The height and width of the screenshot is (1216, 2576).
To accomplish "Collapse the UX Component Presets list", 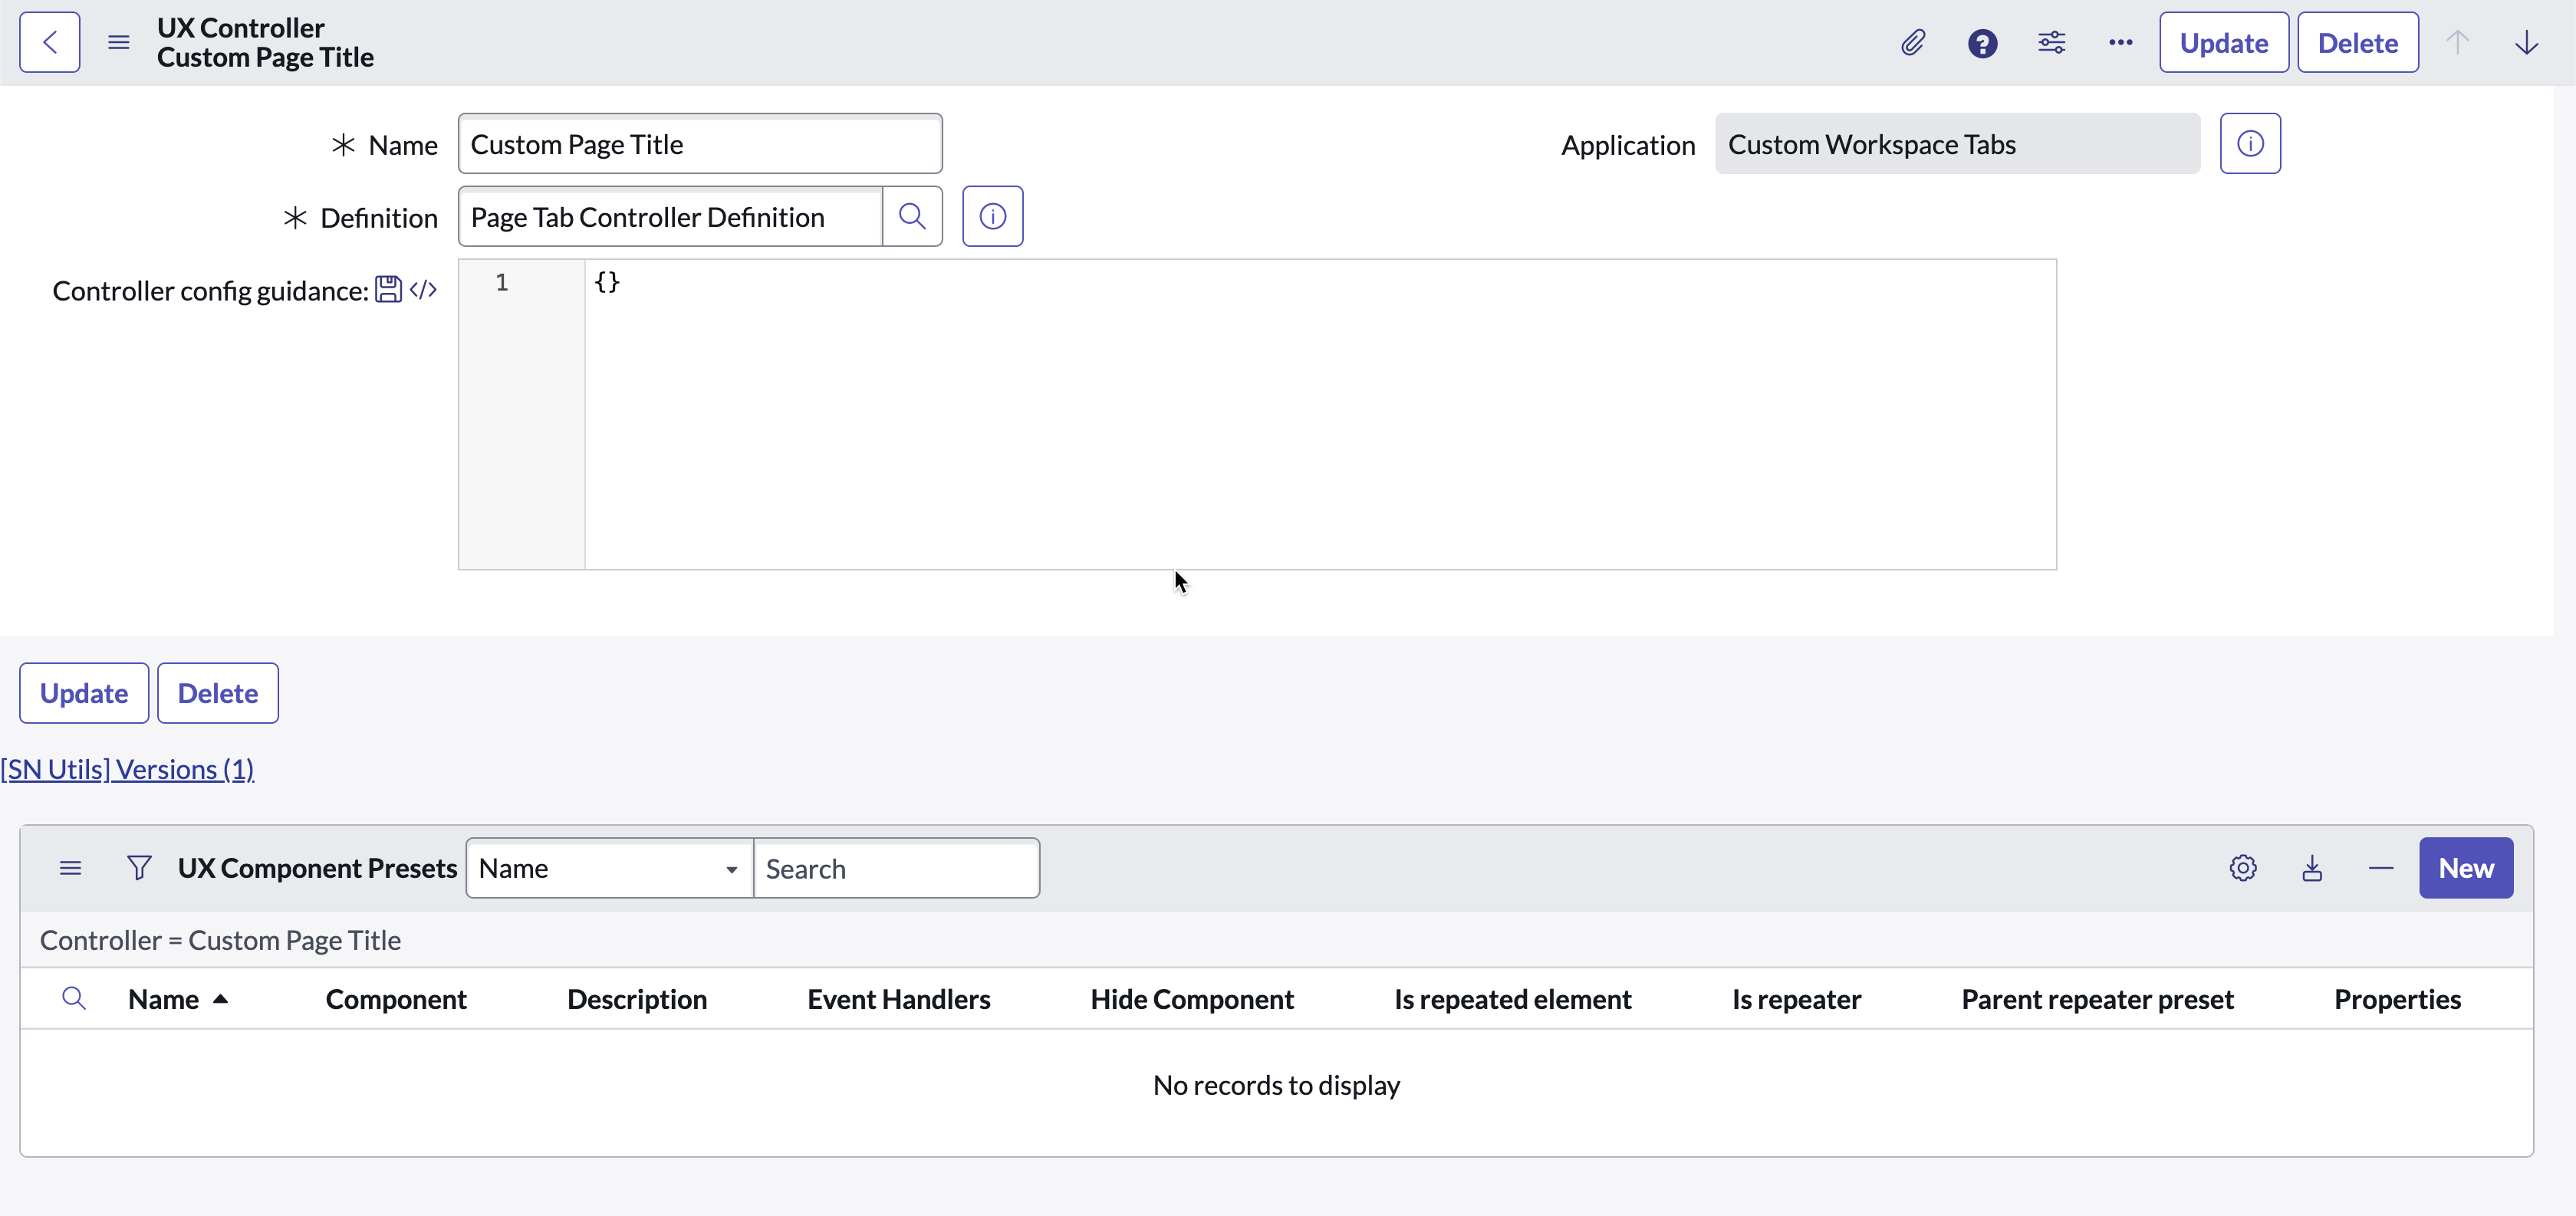I will pos(2381,867).
